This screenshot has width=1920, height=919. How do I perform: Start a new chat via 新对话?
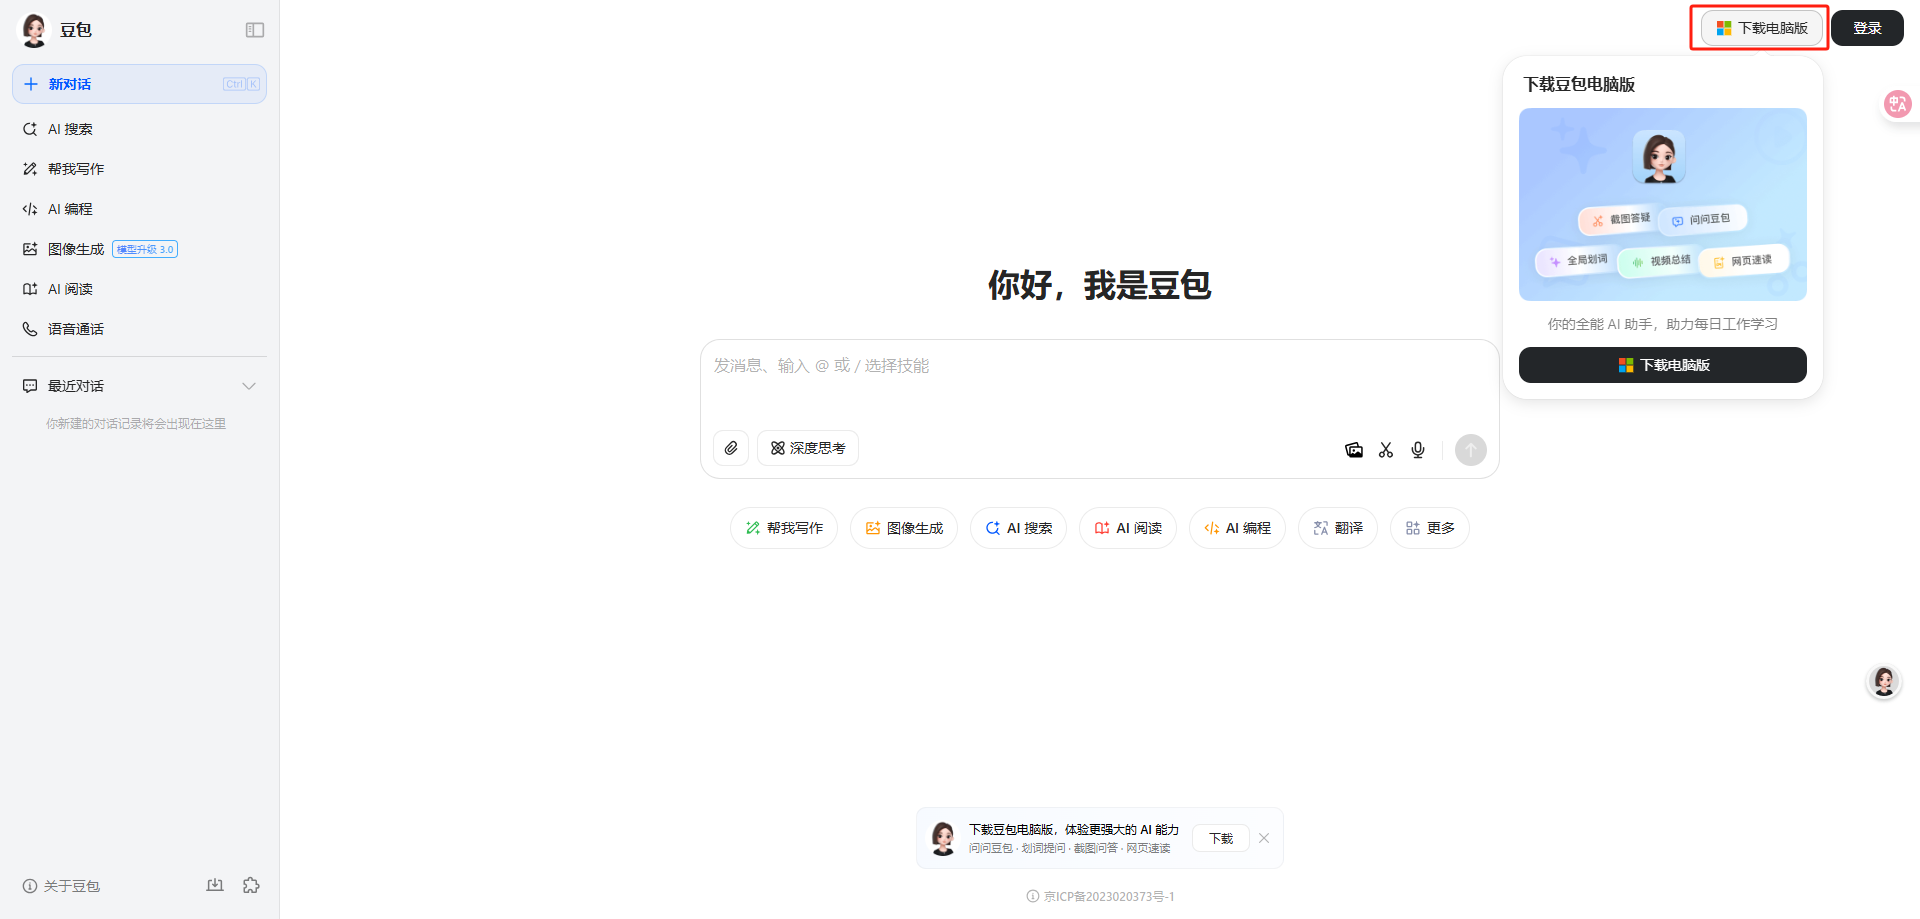(70, 84)
